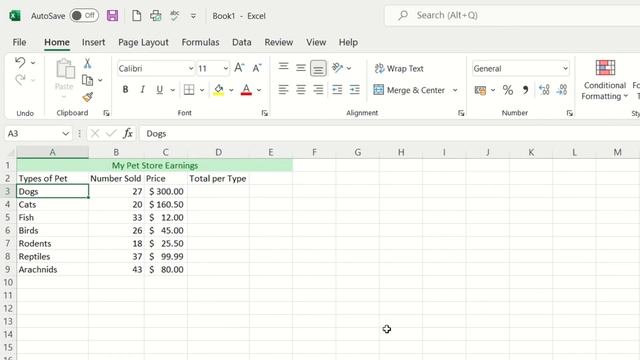This screenshot has height=360, width=640.
Task: Open Customize Quick Access Toolbar dropdown
Action: [193, 16]
